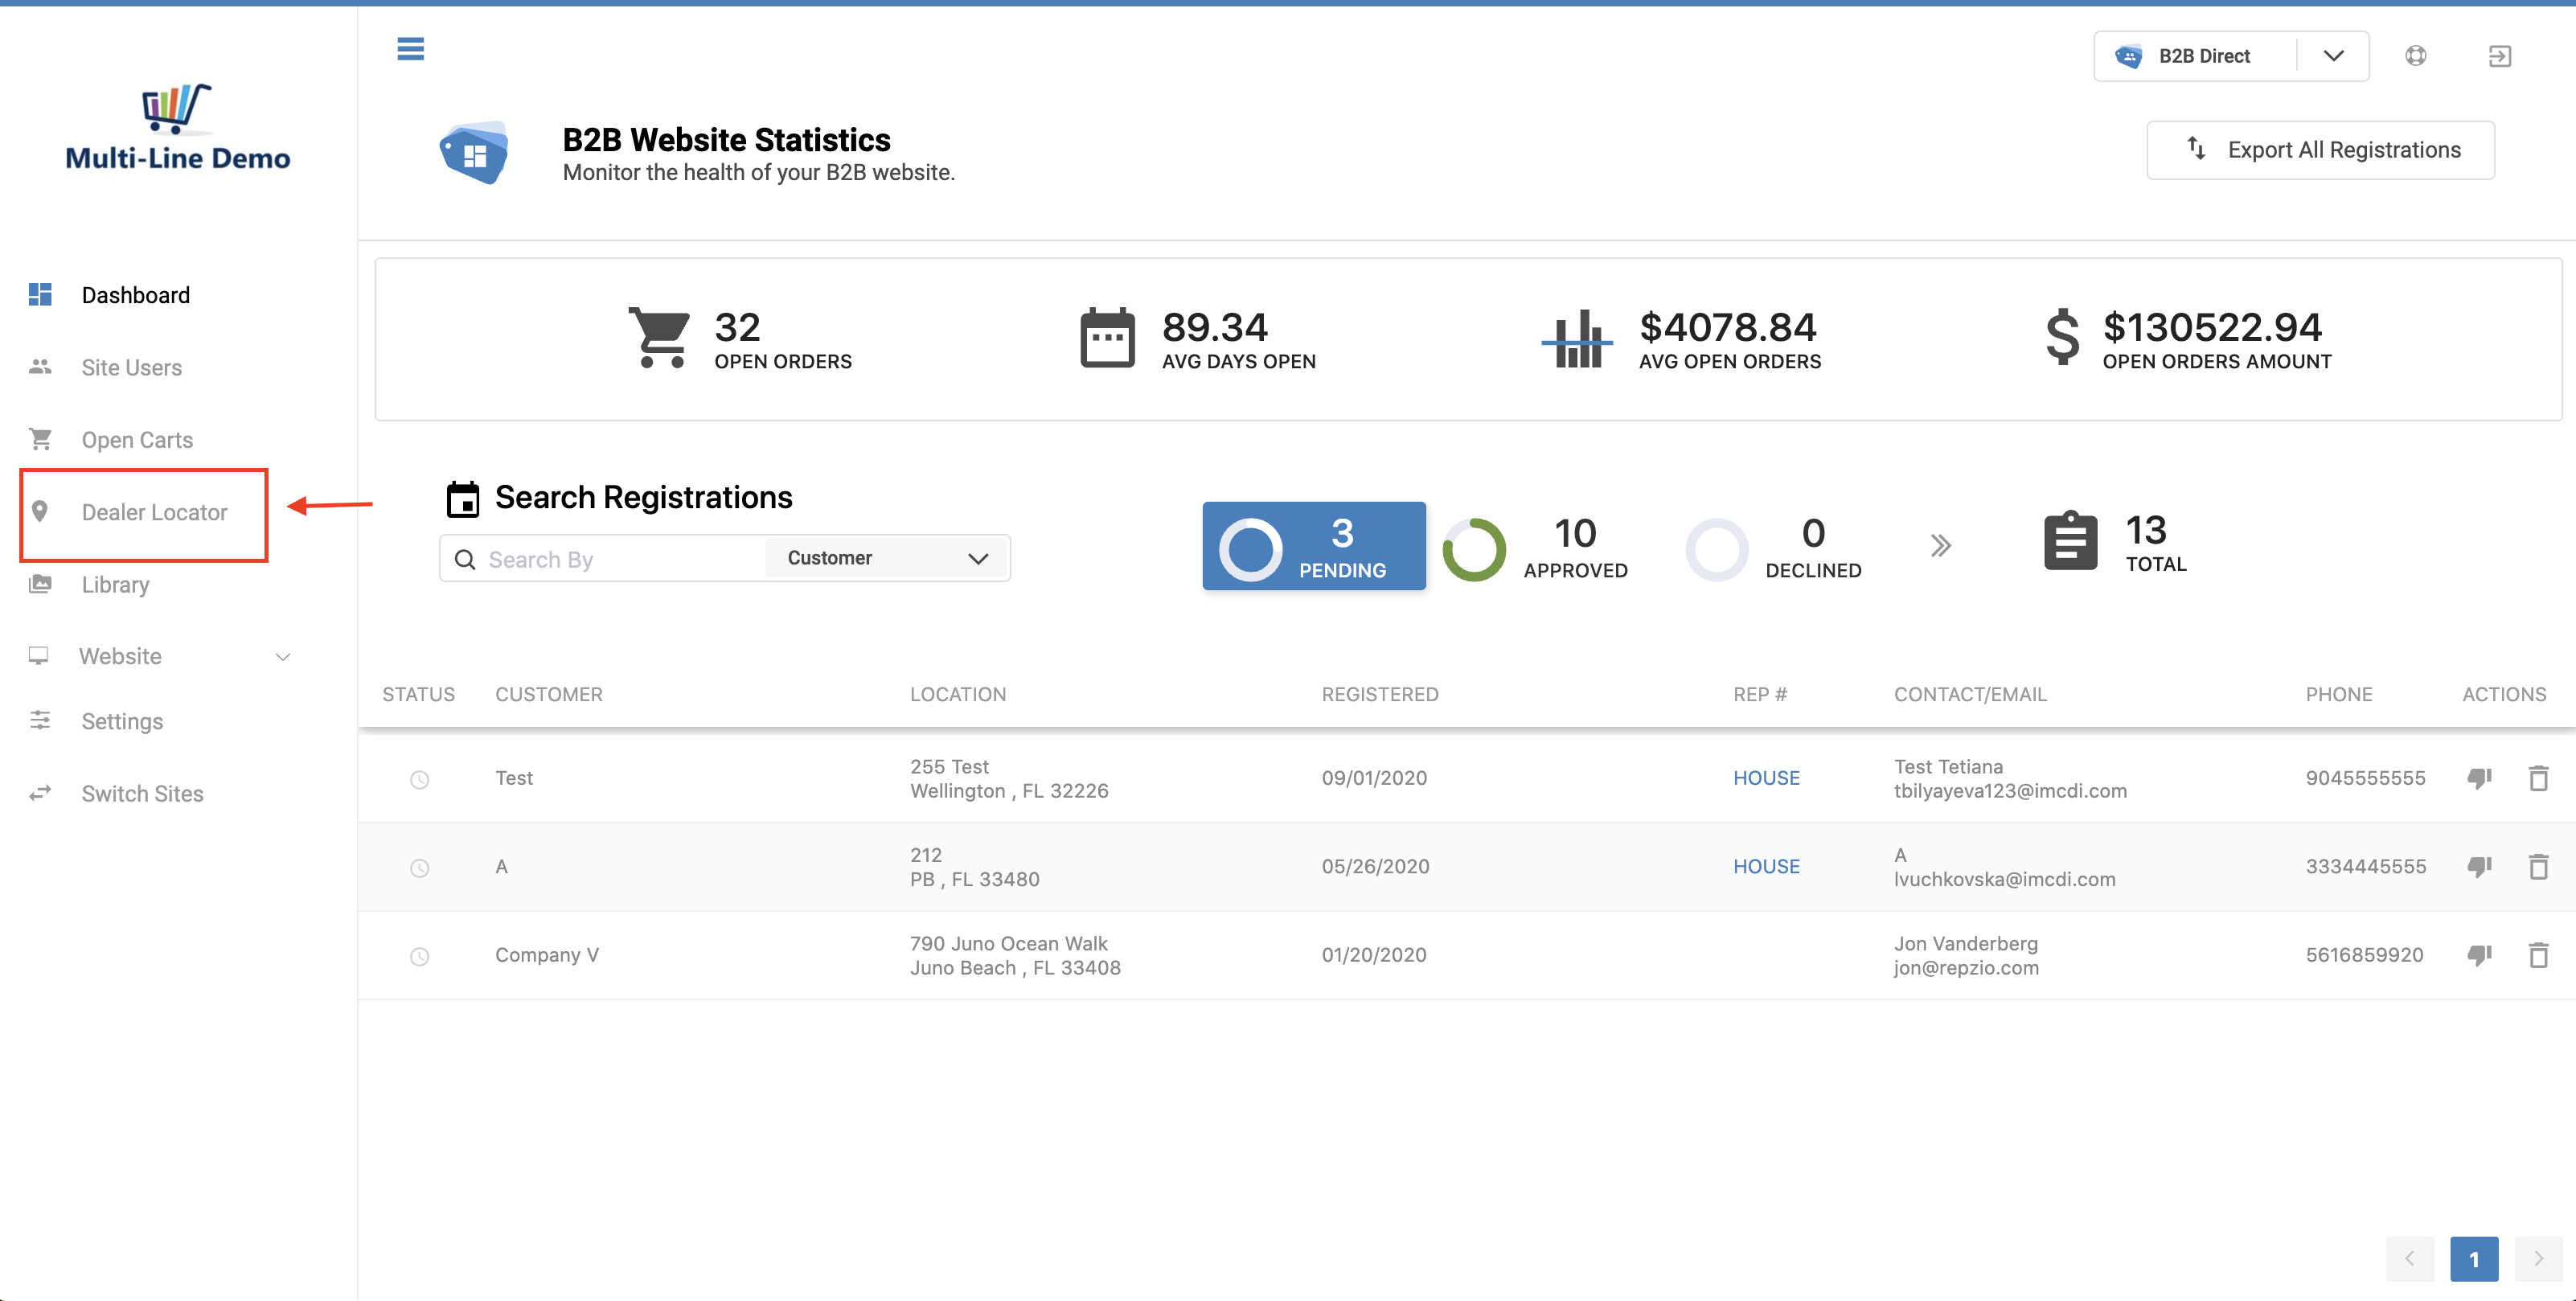Decline the Test registration with thumbs-down

pos(2479,778)
